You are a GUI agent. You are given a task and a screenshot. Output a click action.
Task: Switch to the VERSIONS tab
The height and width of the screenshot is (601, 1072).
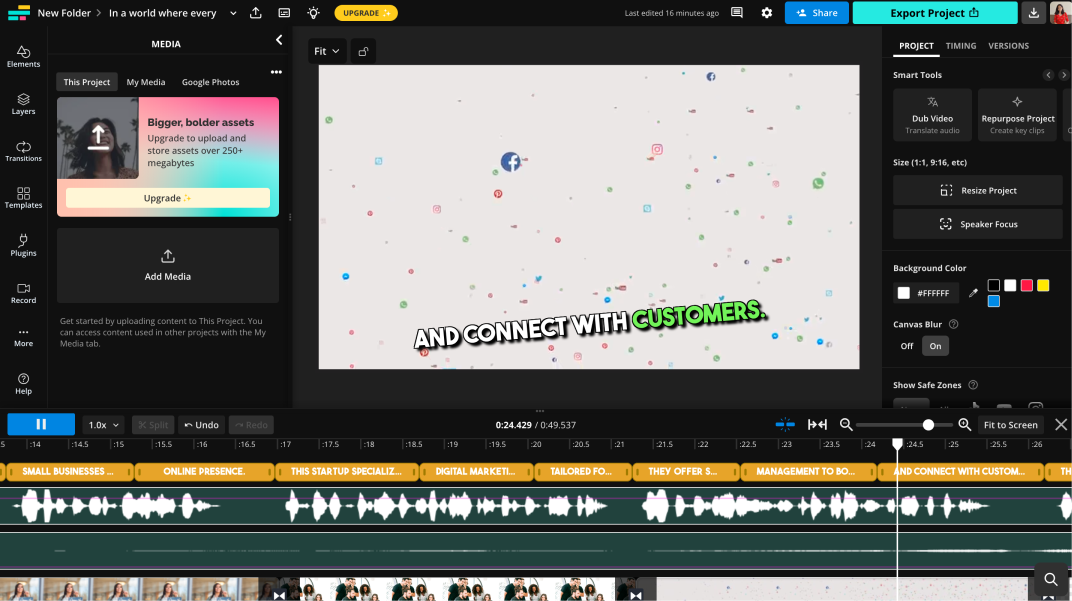click(1008, 46)
